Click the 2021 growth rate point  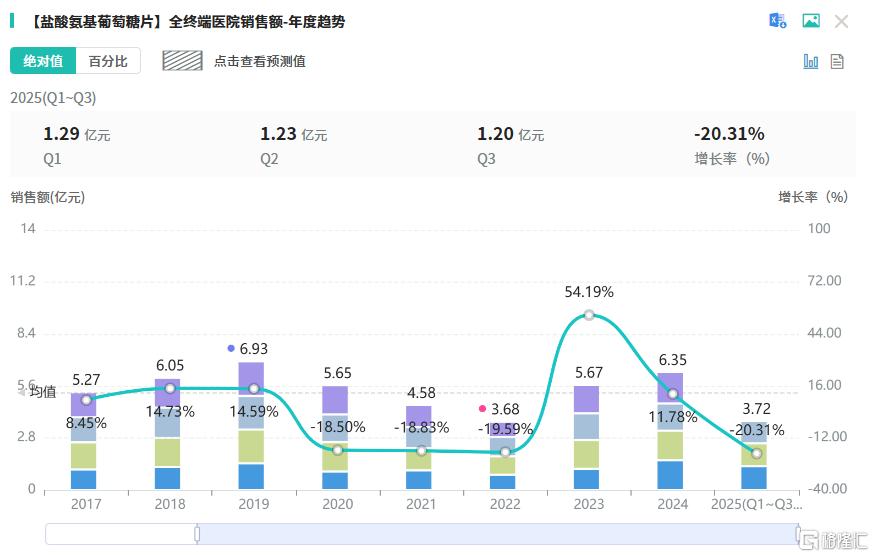pos(421,451)
